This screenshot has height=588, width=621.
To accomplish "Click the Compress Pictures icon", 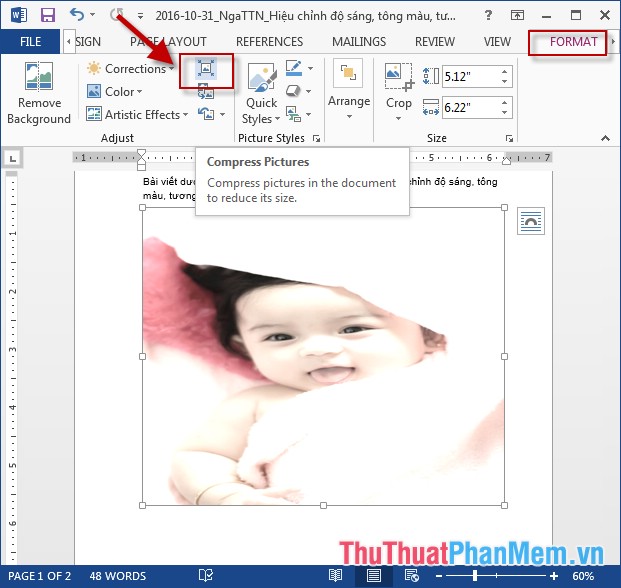I will click(206, 69).
